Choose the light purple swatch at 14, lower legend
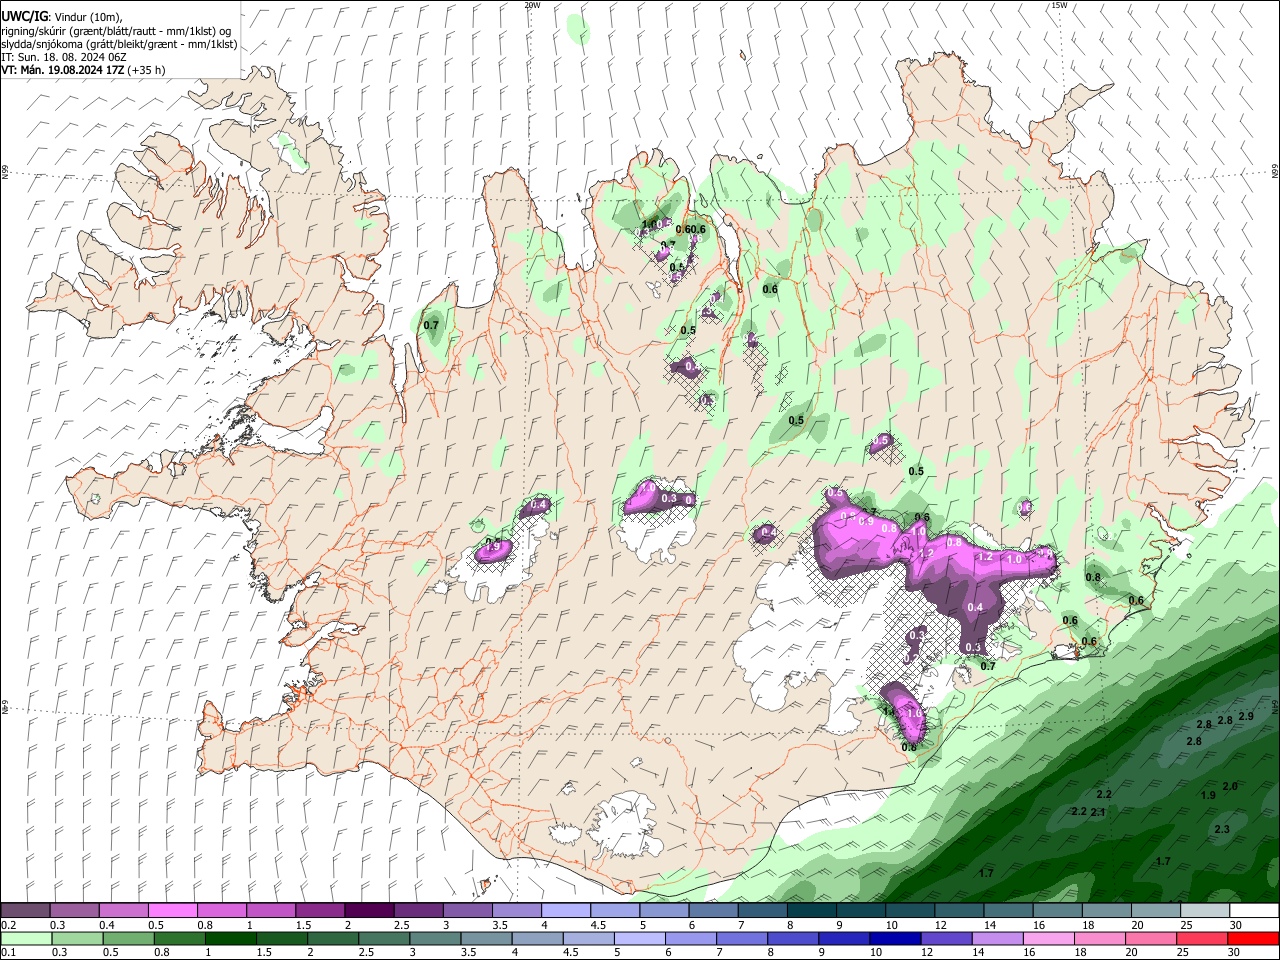This screenshot has height=960, width=1280. coord(998,939)
